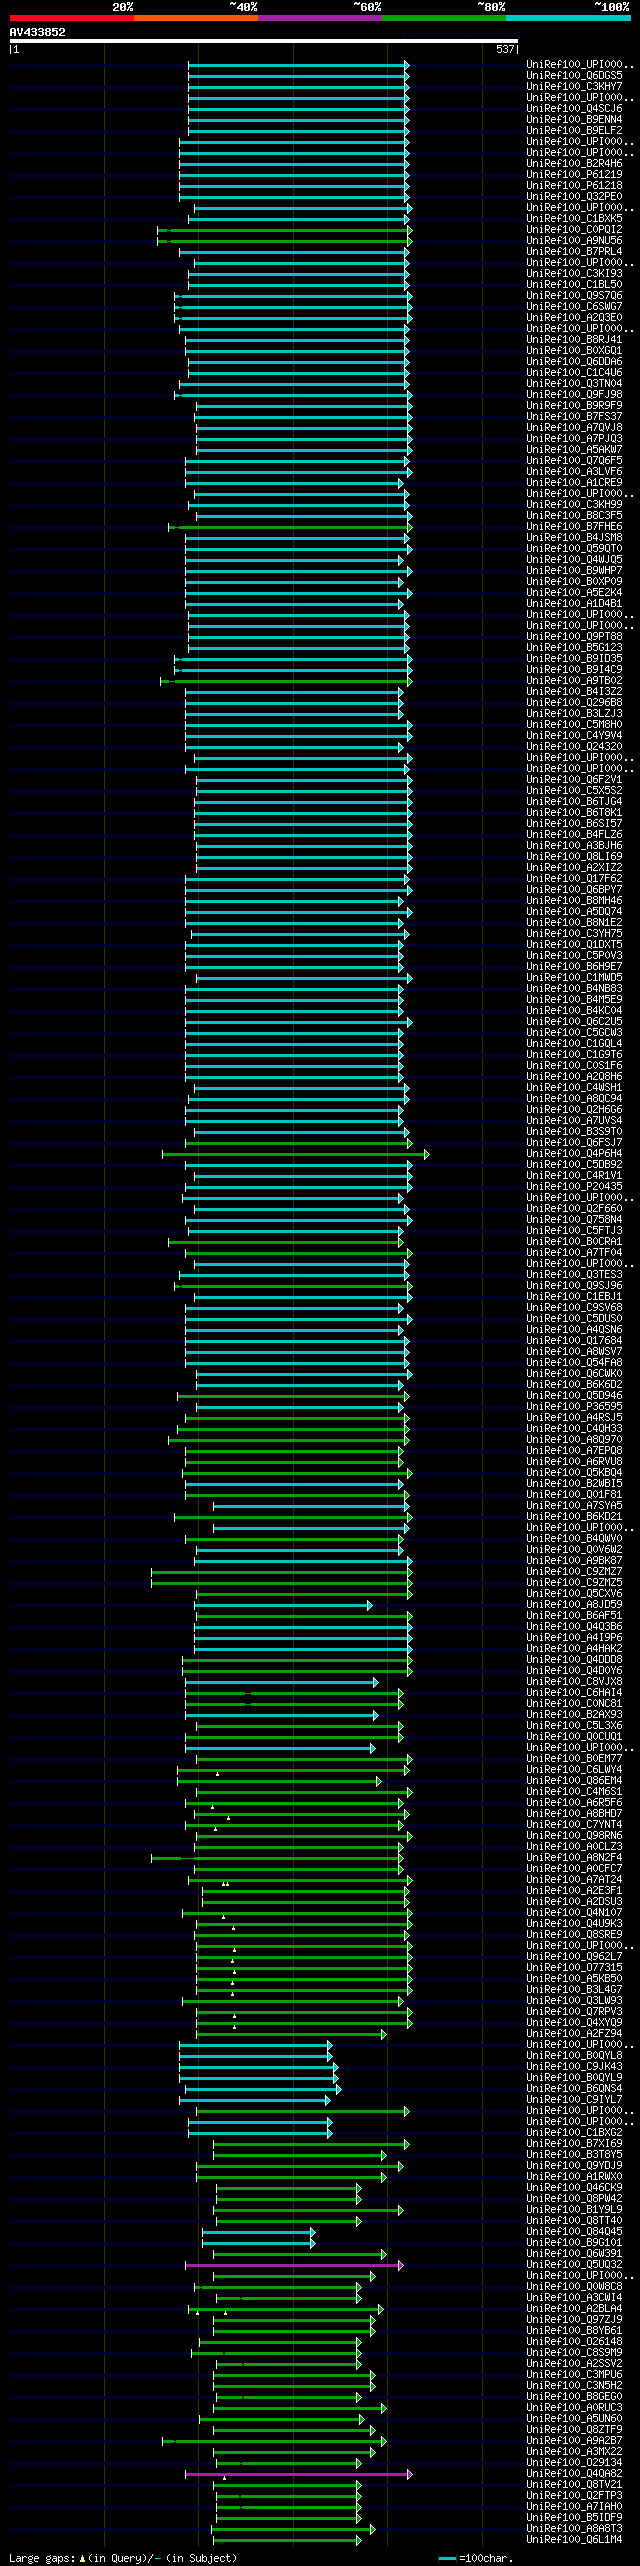Click the UniRef100_A8JD59 label
Viewport: 640px width, 2566px height.
coord(574,1605)
